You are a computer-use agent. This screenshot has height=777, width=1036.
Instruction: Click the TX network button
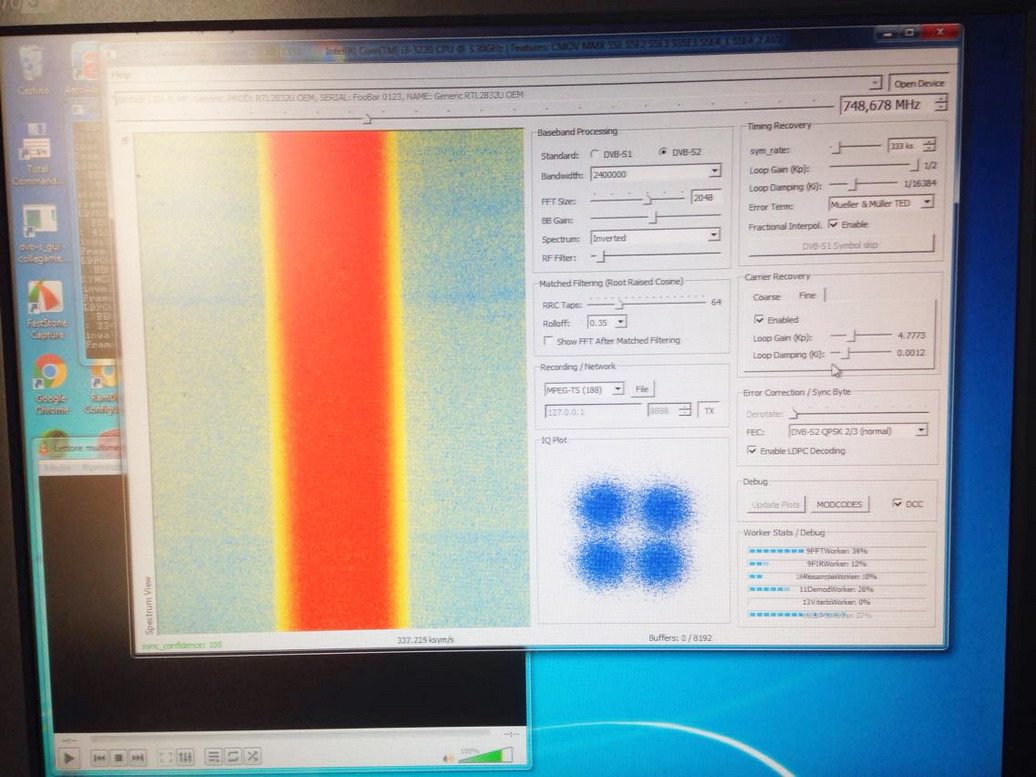coord(709,410)
